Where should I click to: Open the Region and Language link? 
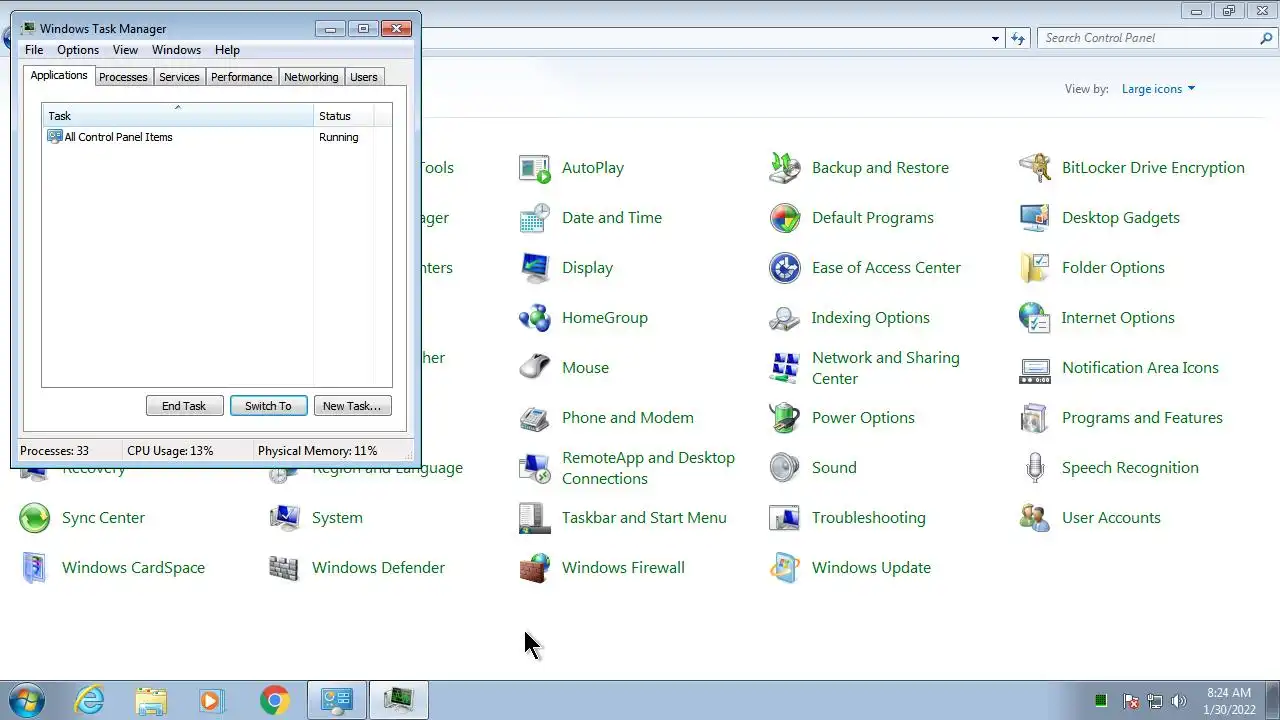coord(387,468)
